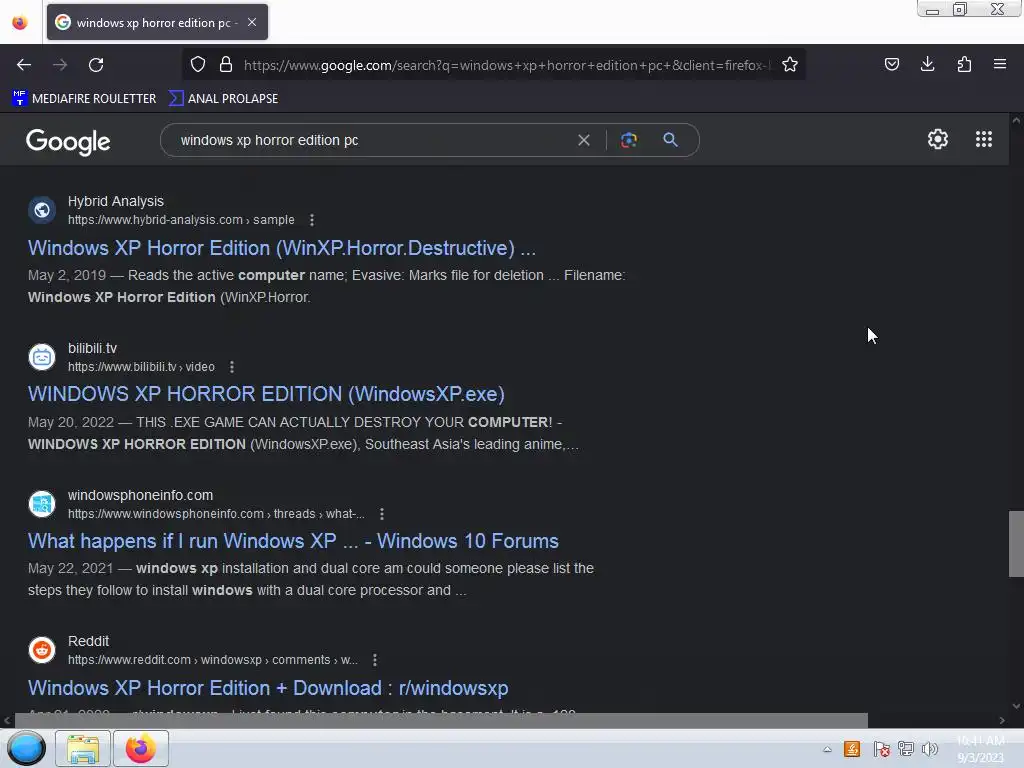Open the MEDIAFIRE ROULETTER bookmark
This screenshot has height=768, width=1024.
coord(84,99)
